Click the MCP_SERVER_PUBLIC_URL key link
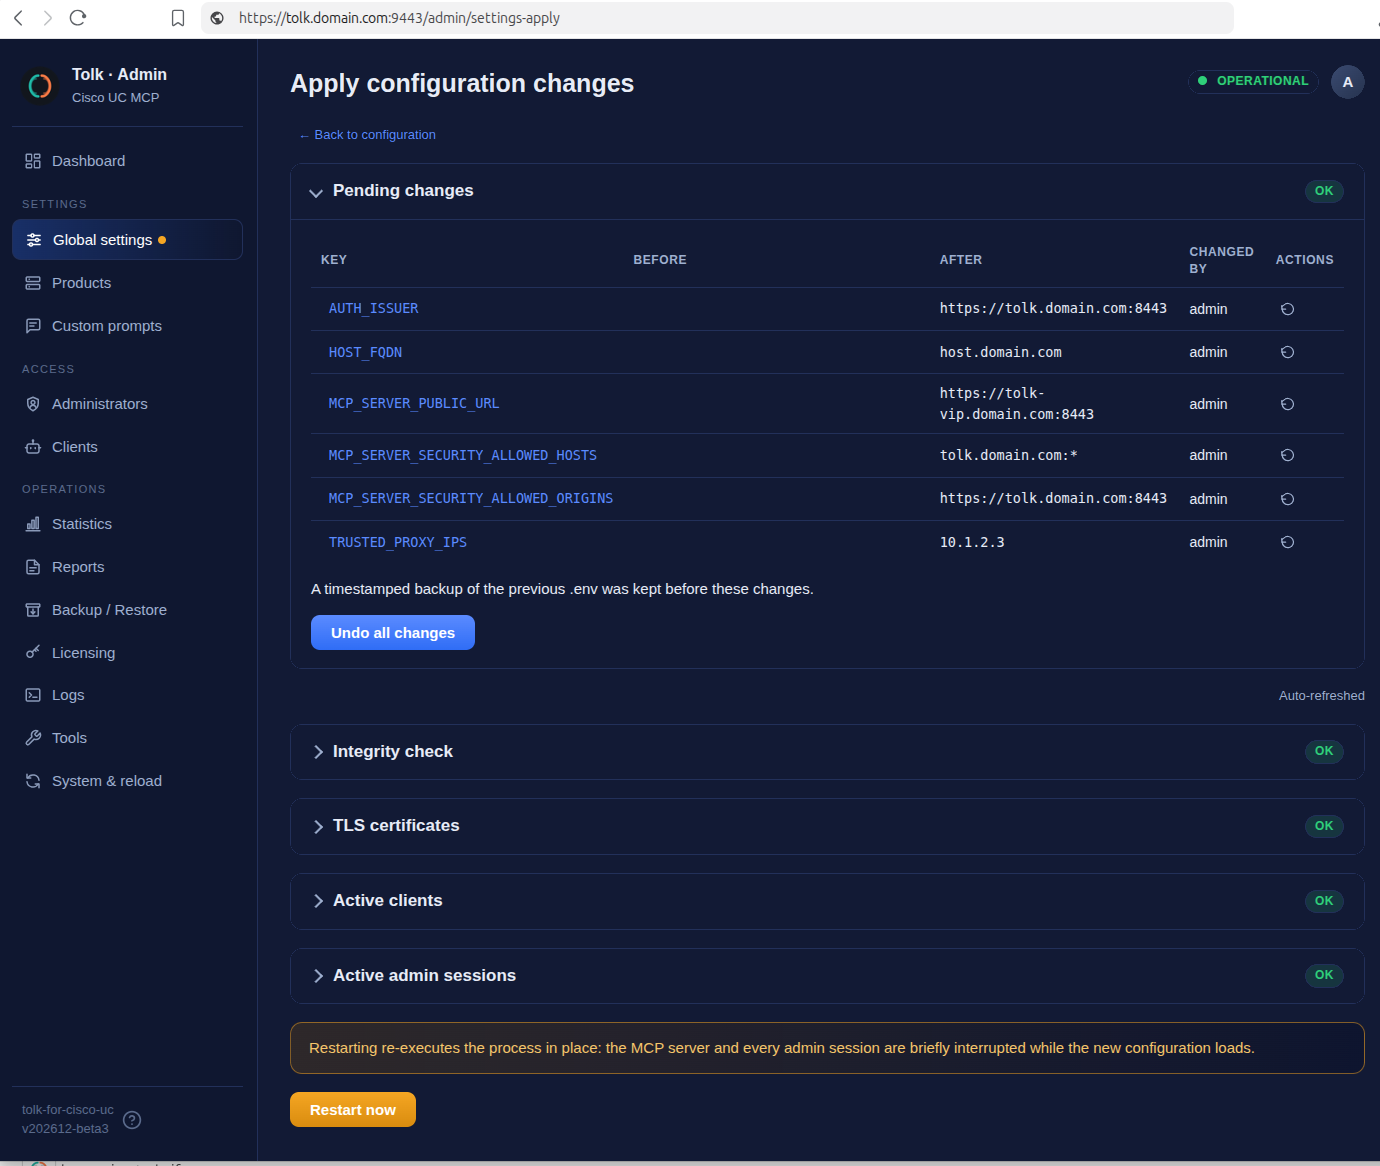 coord(414,404)
